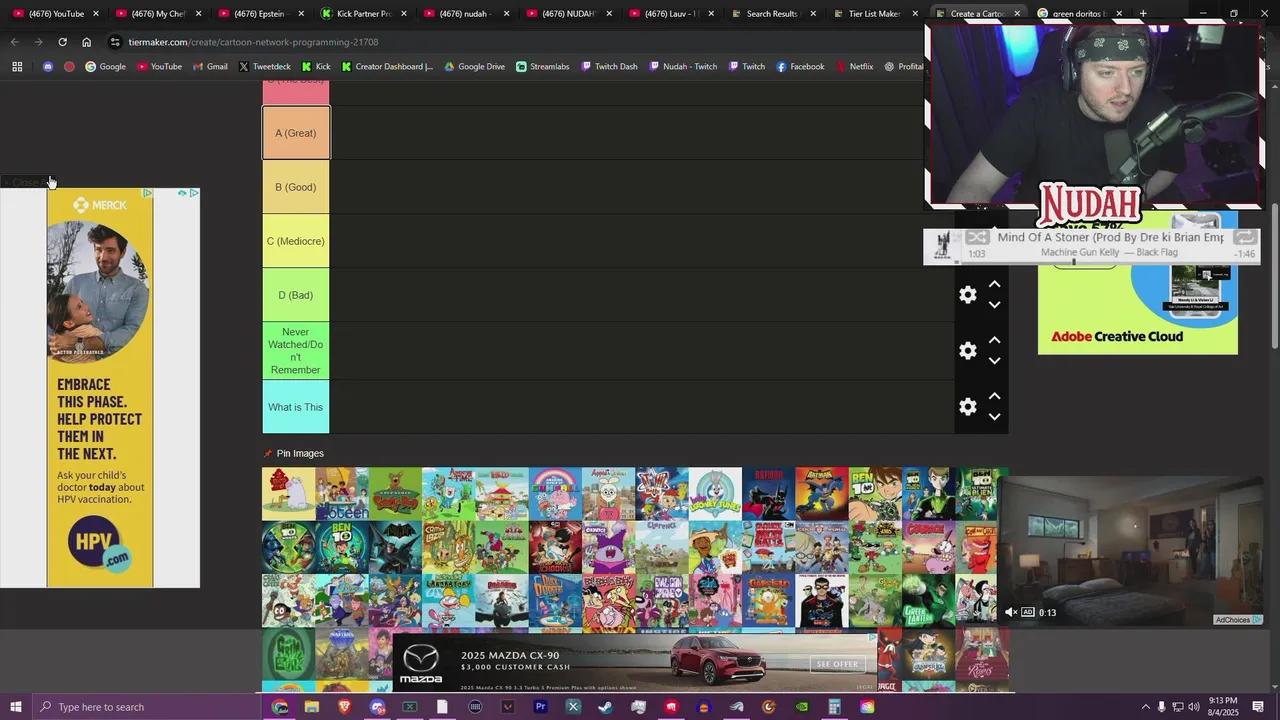Screen dimensions: 1280x720
Task: Click Never Watched/Don't Remember label
Action: (x=295, y=350)
